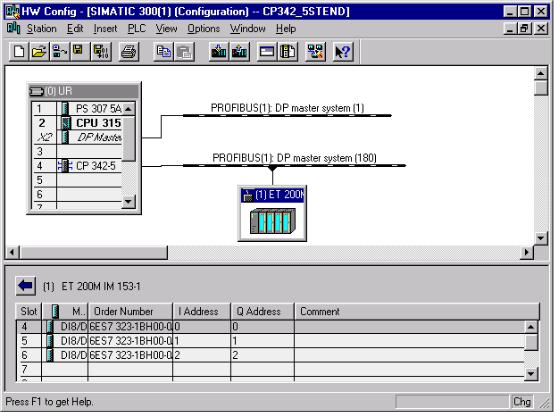Click the Print toolbar icon

tap(128, 52)
